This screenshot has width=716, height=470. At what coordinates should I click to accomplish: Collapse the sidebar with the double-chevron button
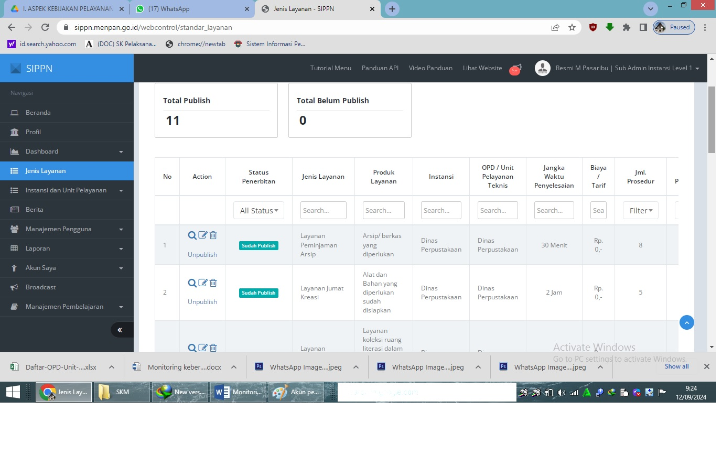(x=120, y=330)
